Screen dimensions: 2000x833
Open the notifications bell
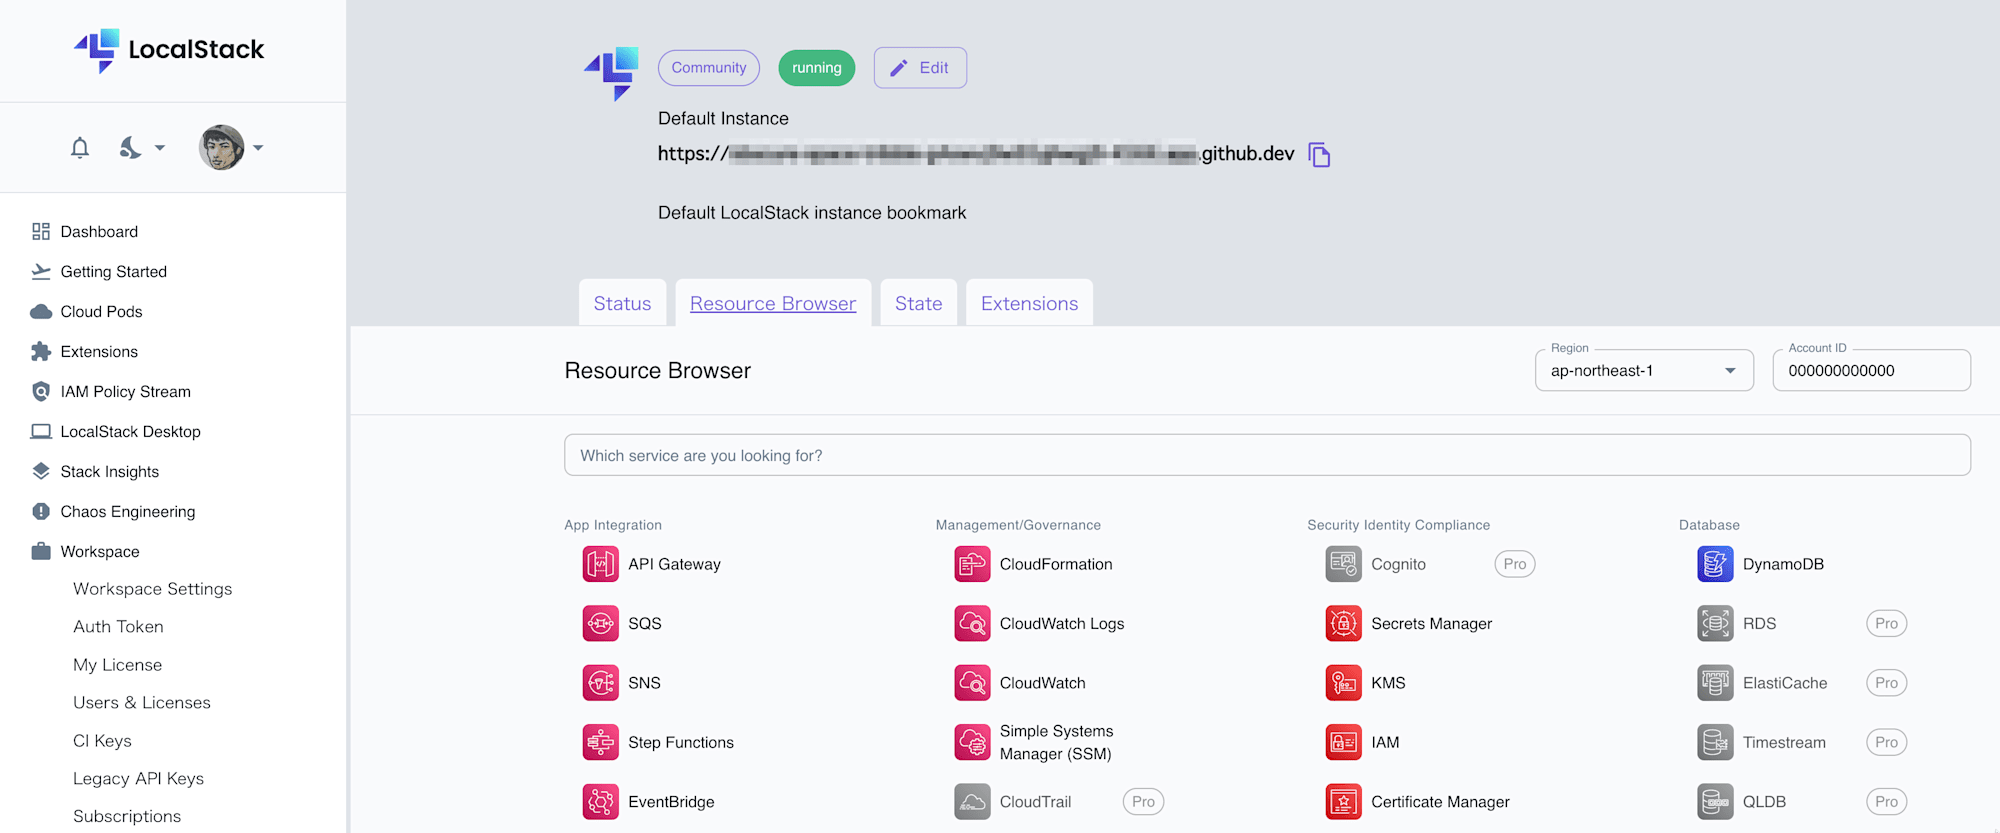pos(80,148)
